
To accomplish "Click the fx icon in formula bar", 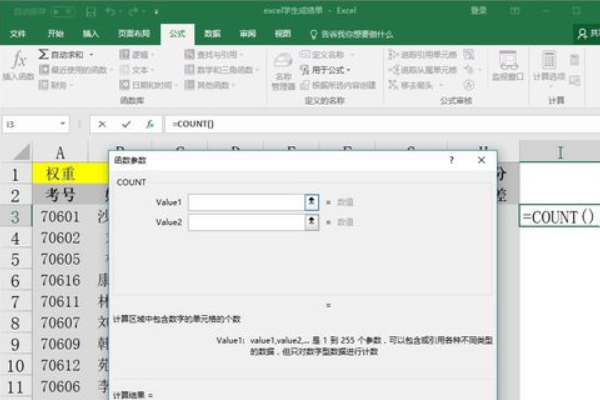I will 150,124.
